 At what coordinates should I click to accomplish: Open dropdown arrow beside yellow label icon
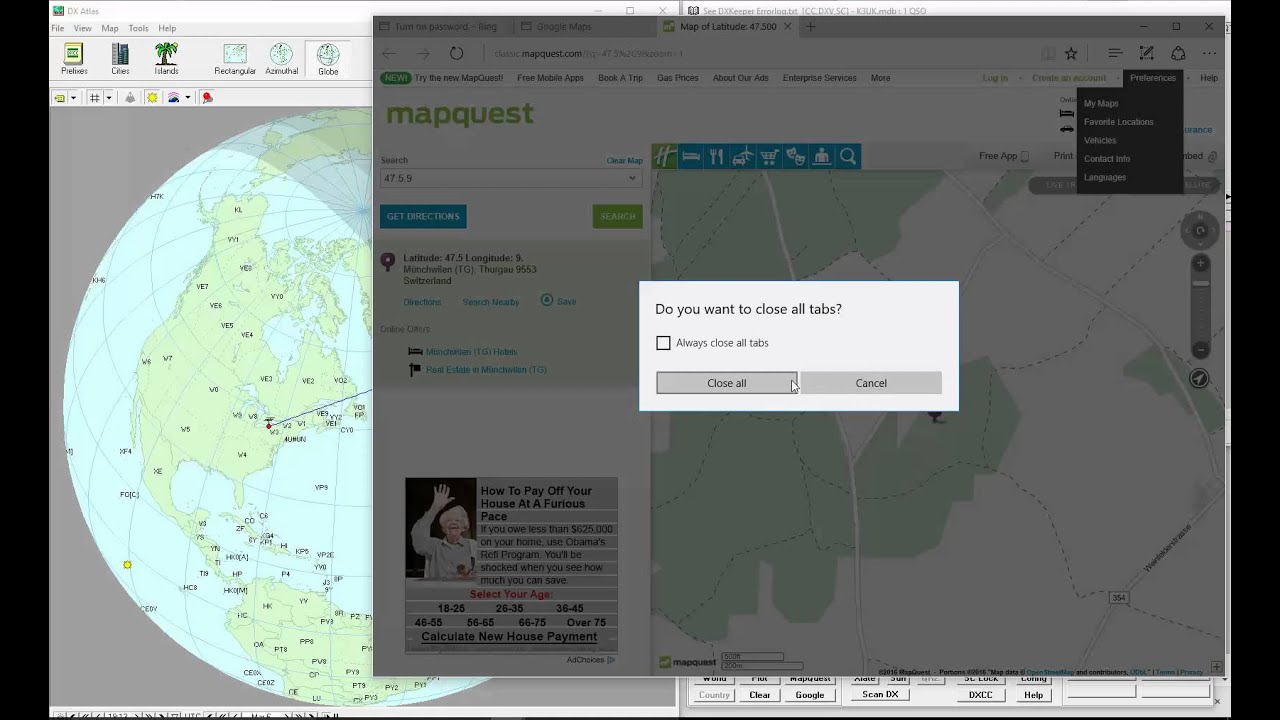click(x=73, y=98)
